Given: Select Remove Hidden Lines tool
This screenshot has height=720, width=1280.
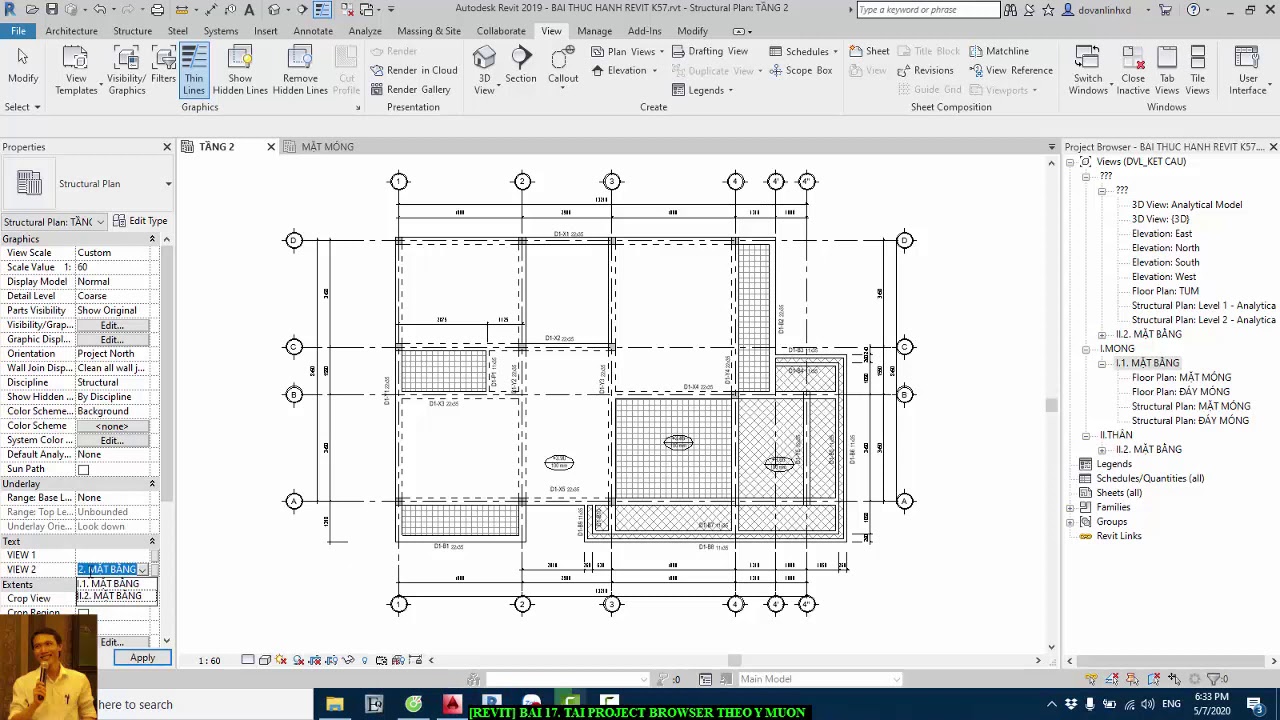Looking at the screenshot, I should [x=300, y=70].
